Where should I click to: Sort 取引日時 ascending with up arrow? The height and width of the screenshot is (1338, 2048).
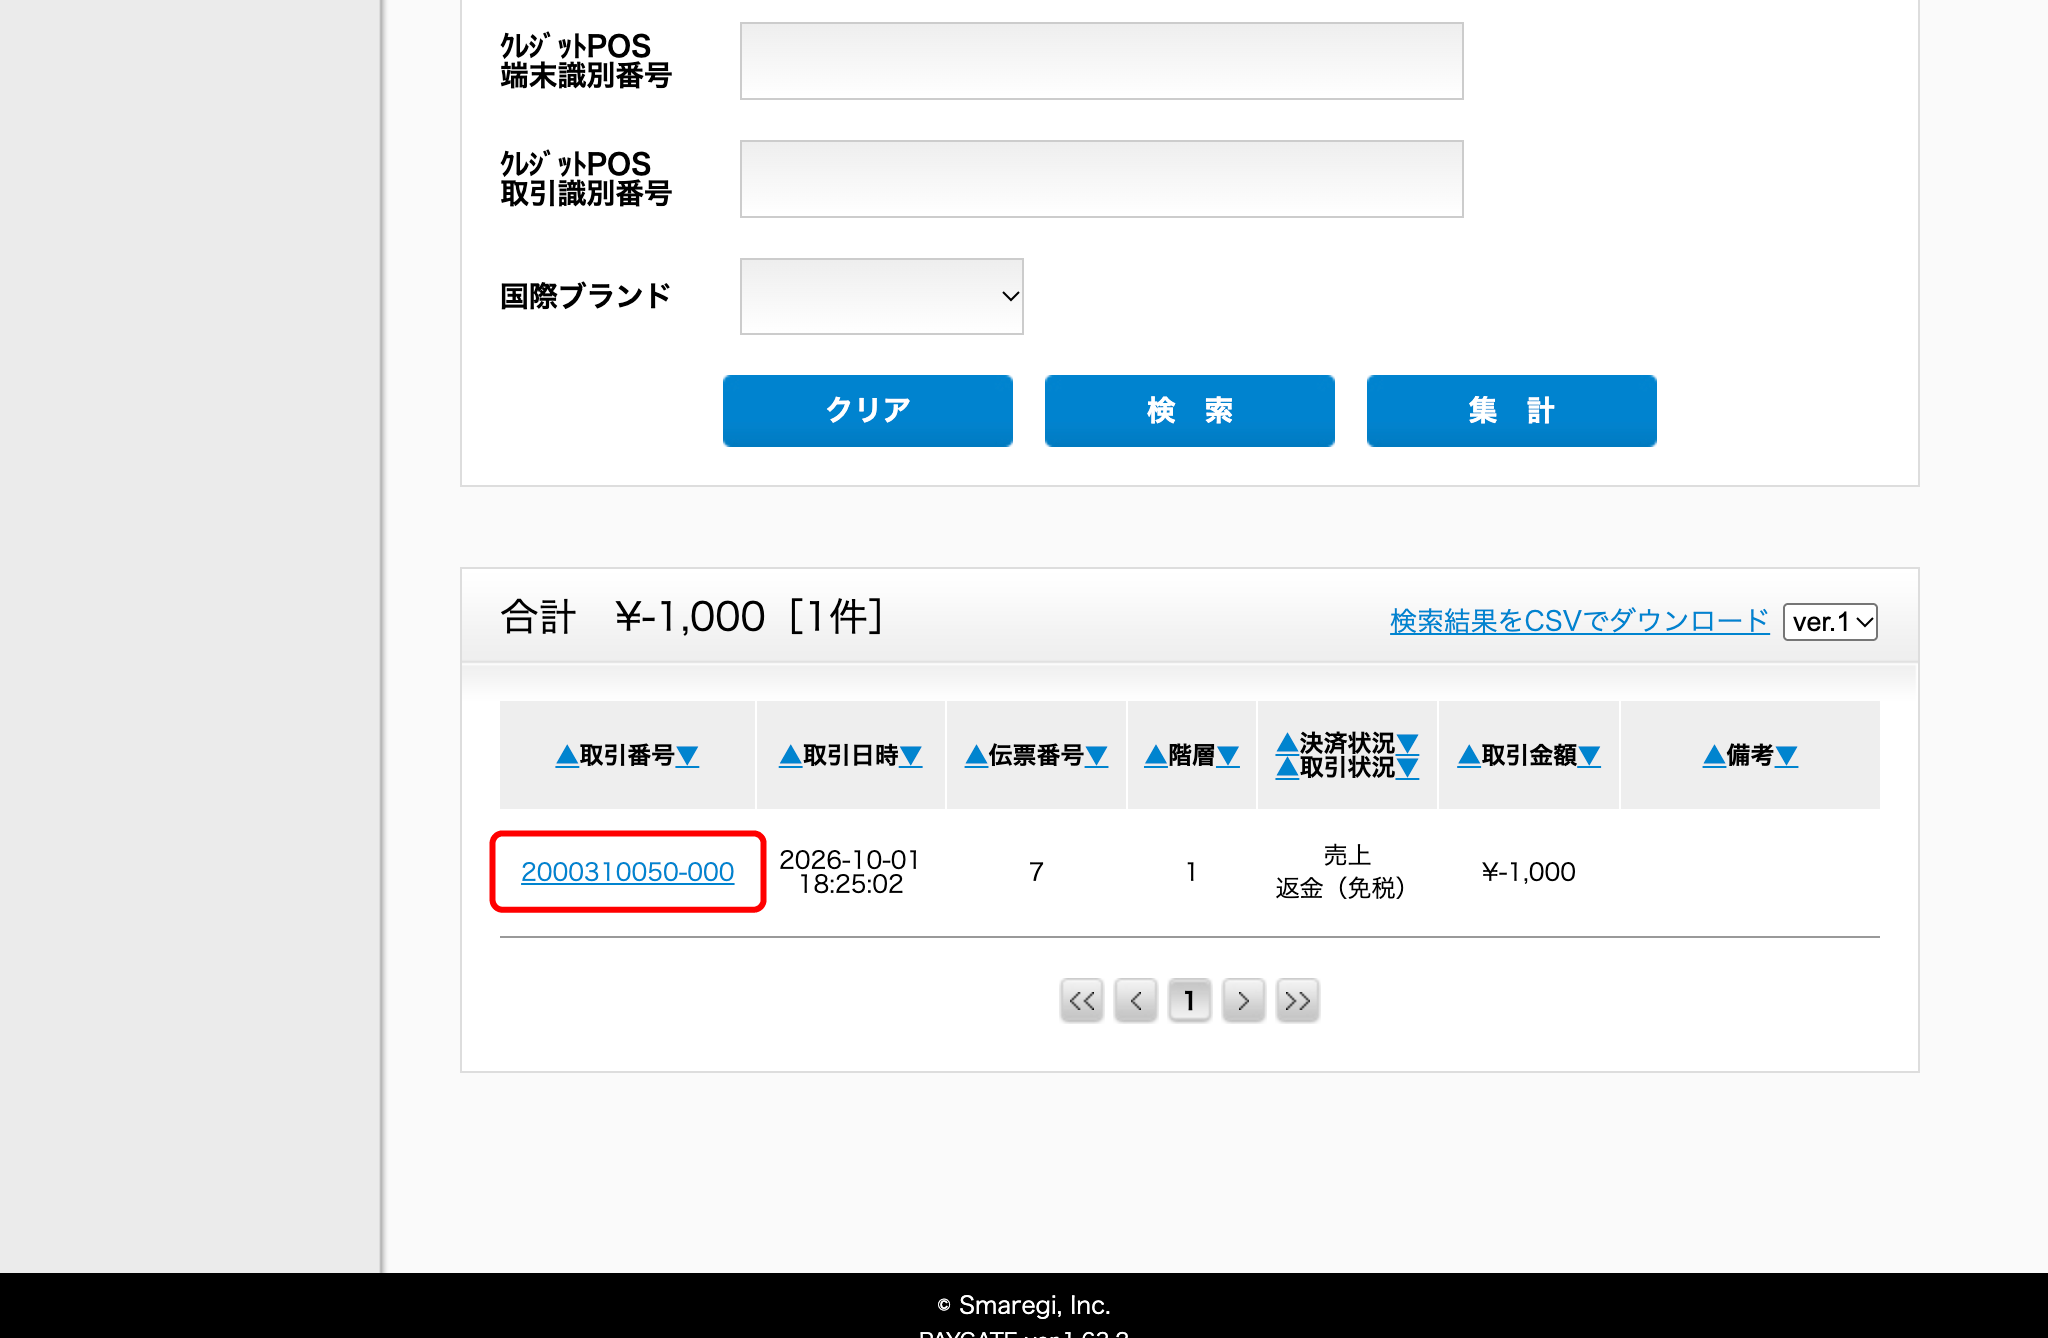pos(790,756)
